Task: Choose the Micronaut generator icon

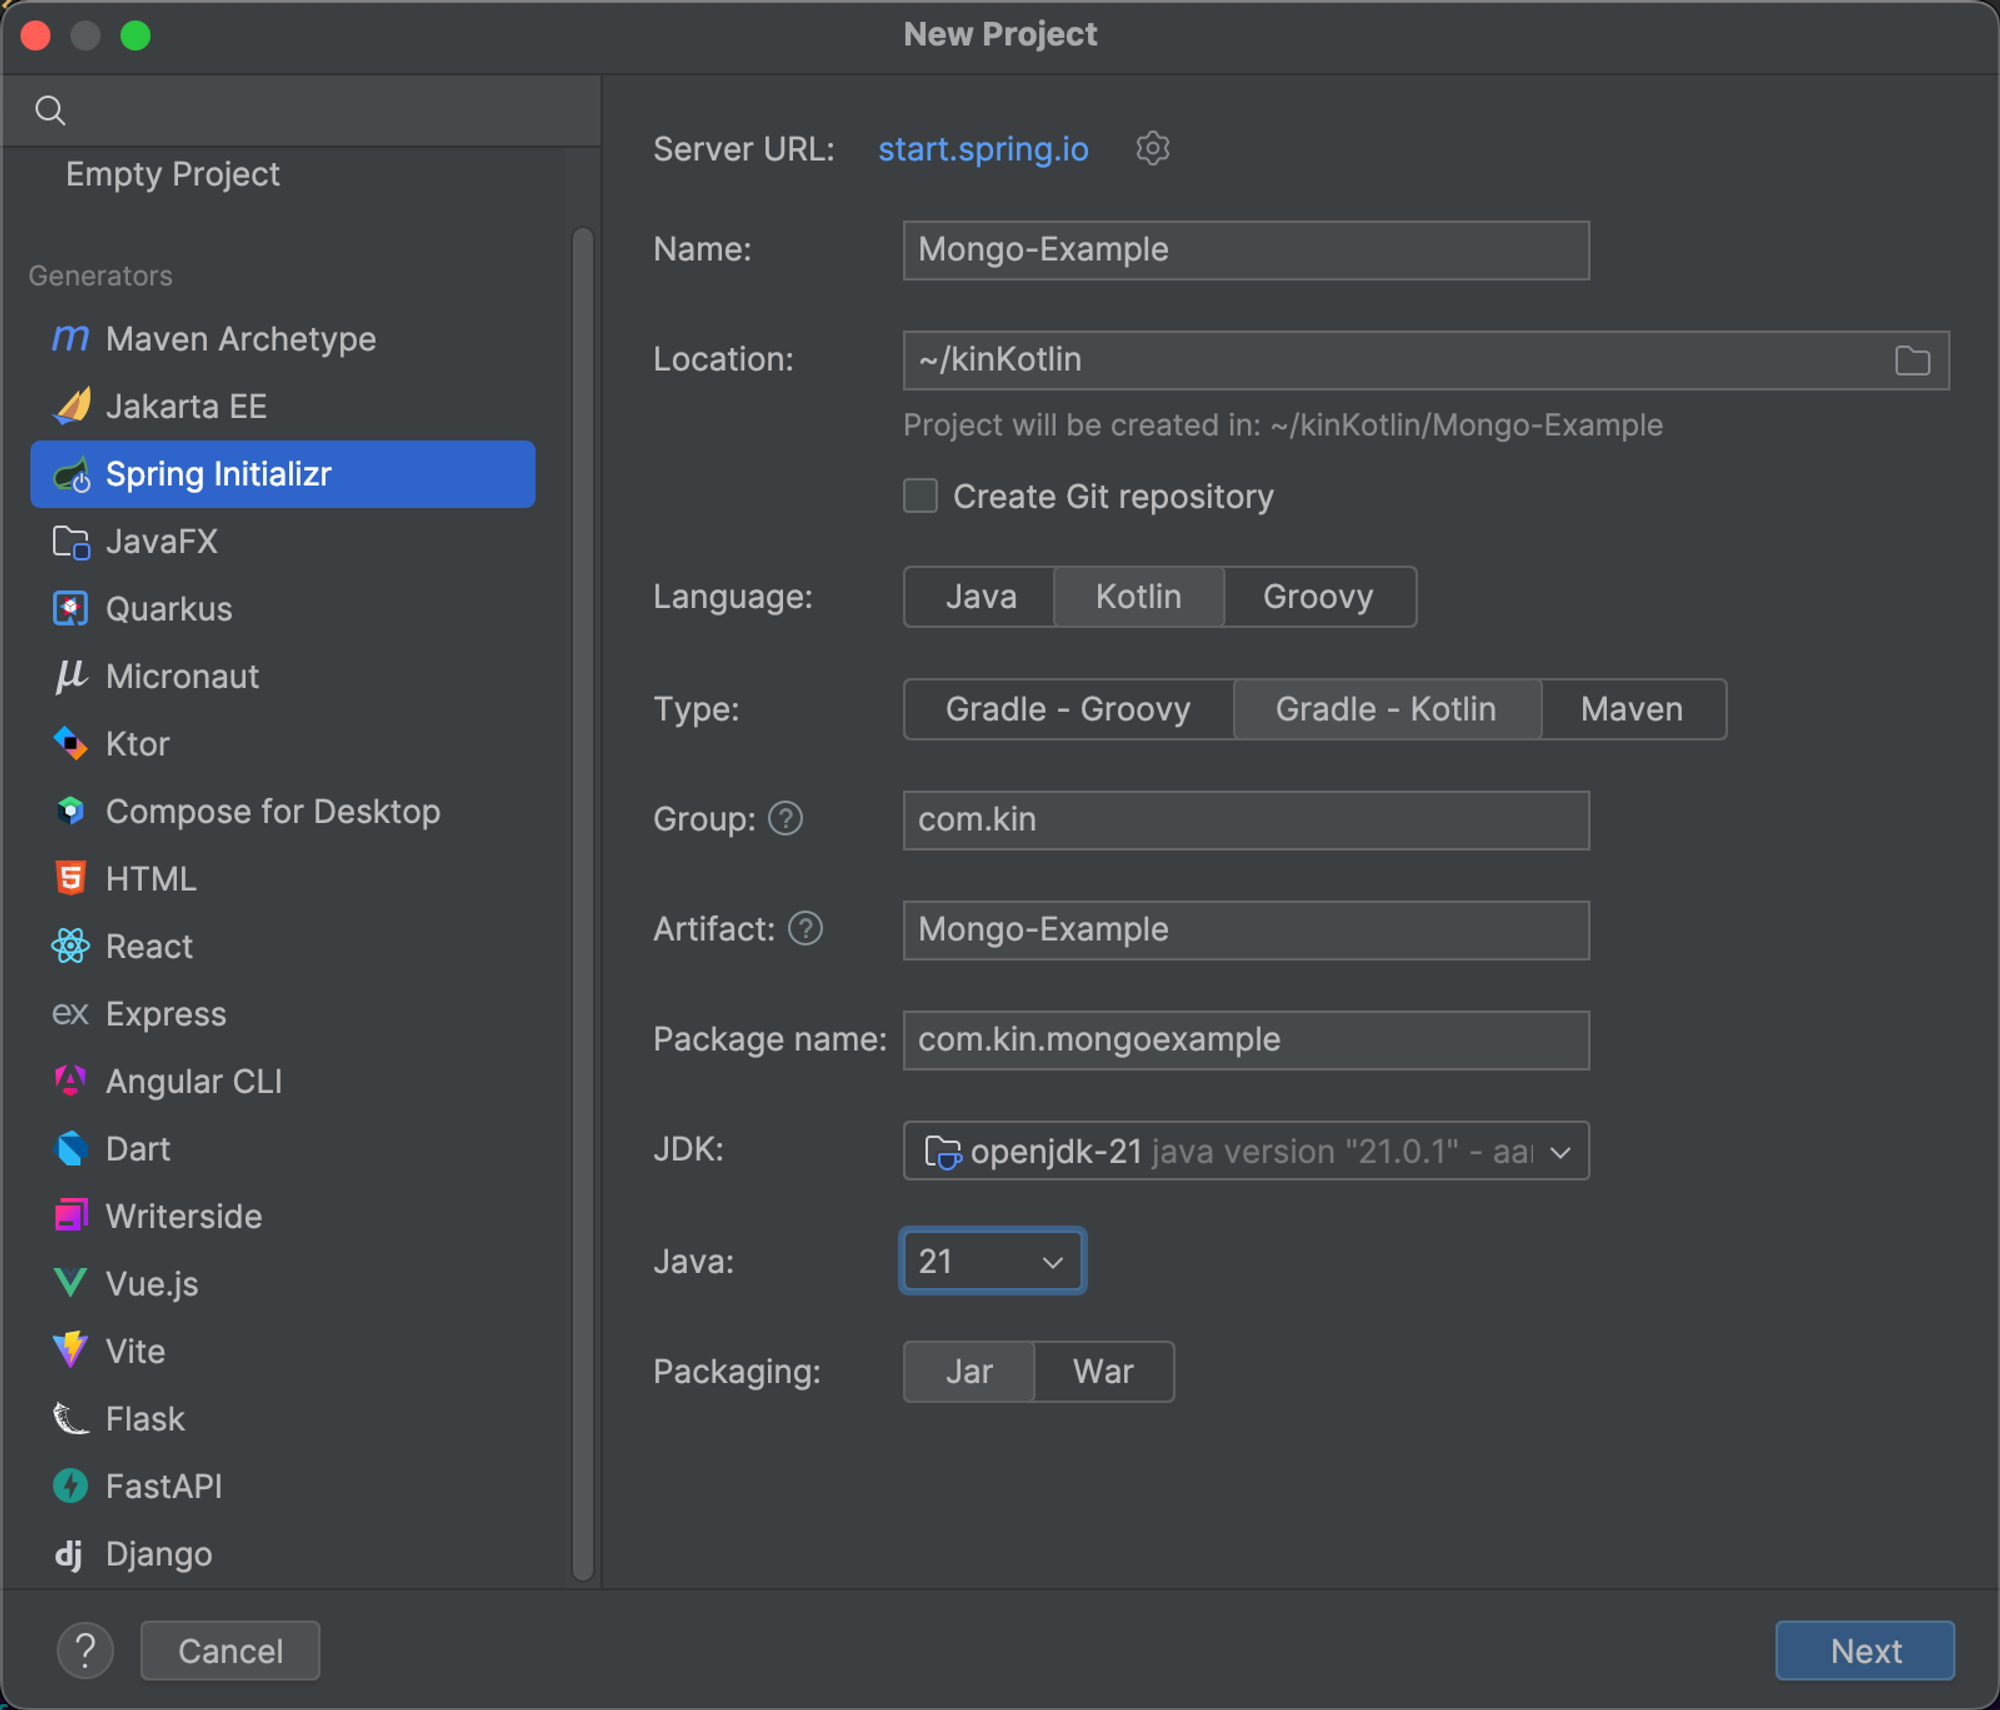Action: [x=70, y=676]
